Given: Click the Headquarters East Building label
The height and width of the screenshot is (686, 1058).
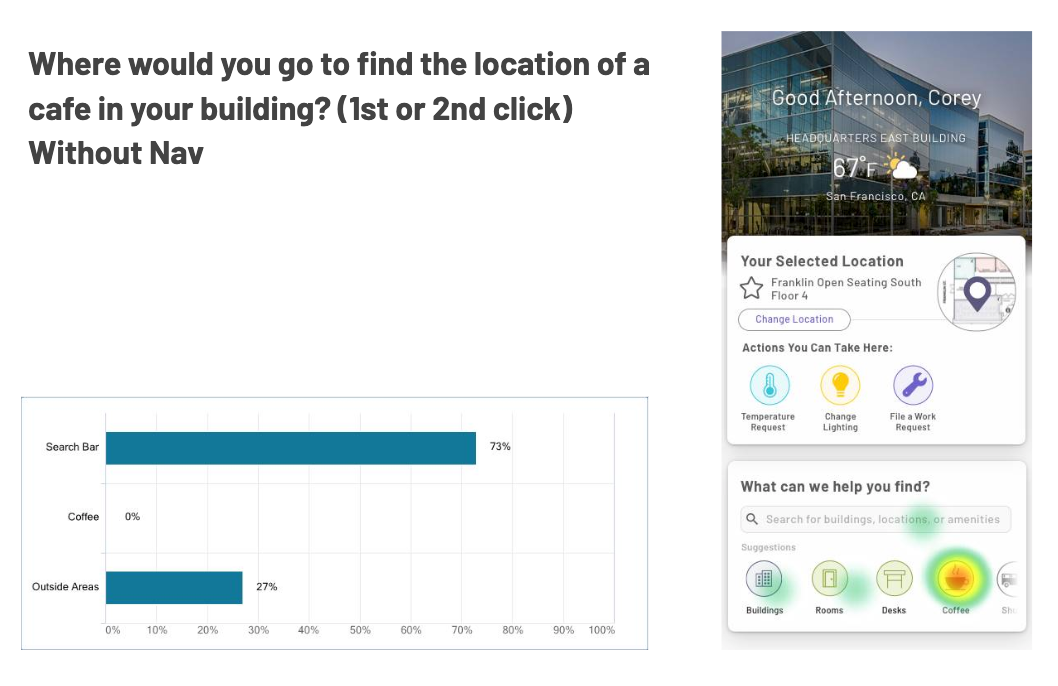Looking at the screenshot, I should click(x=875, y=138).
